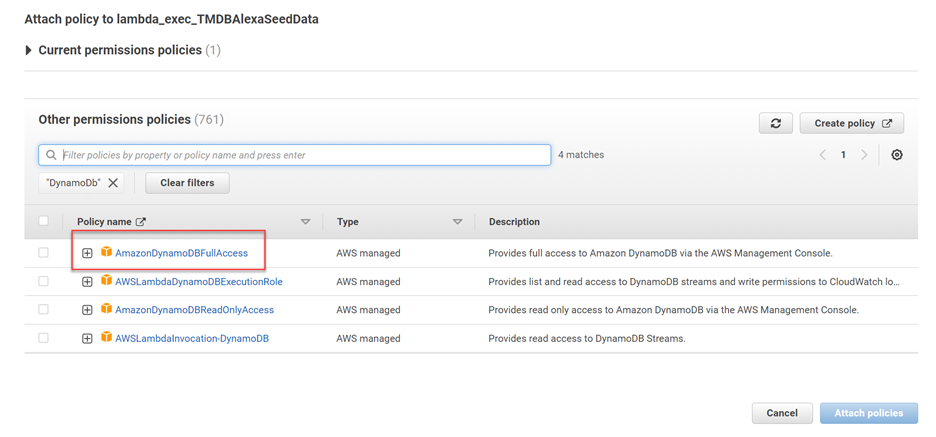Click description "Provides full access to Amazon DynamoDB"
Image resolution: width=936 pixels, height=437 pixels.
pyautogui.click(x=660, y=253)
